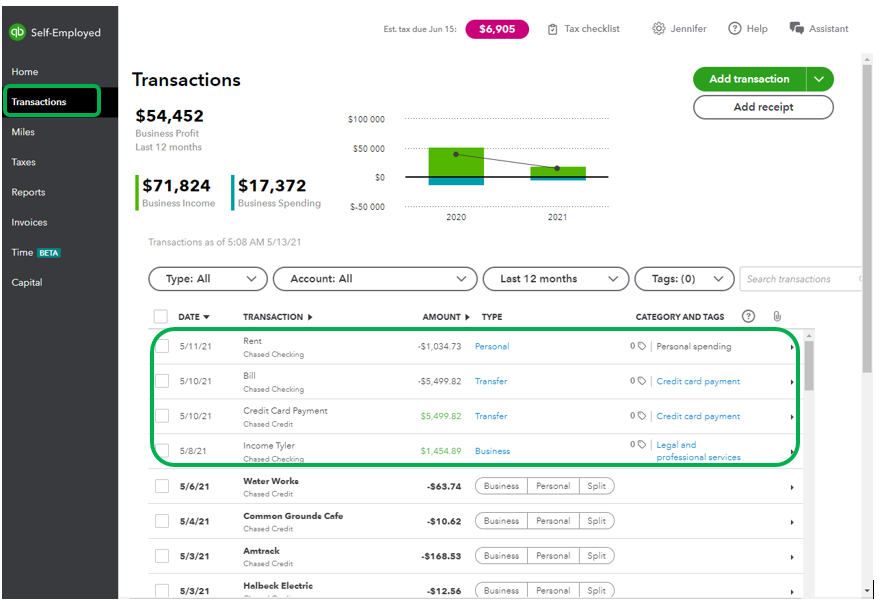Click Credit card payment link on Bill row
Image resolution: width=884 pixels, height=601 pixels.
click(698, 381)
